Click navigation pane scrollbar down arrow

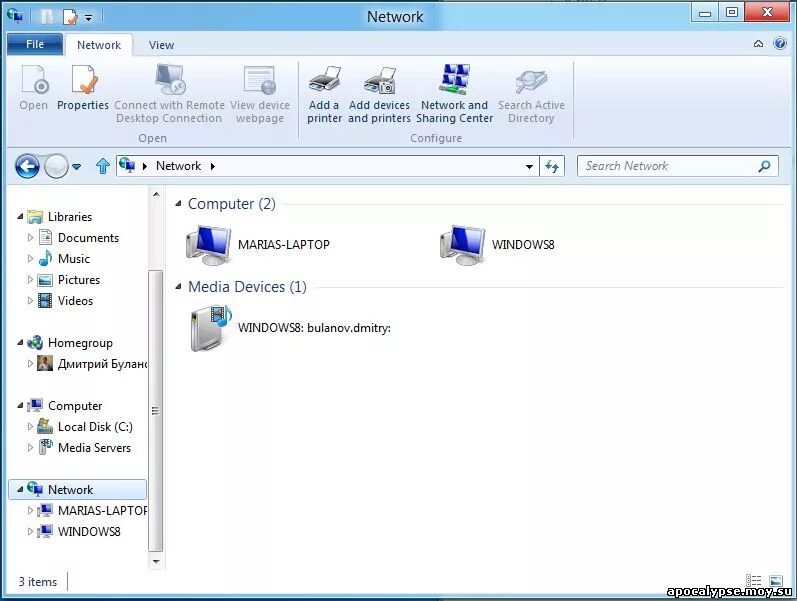[156, 562]
